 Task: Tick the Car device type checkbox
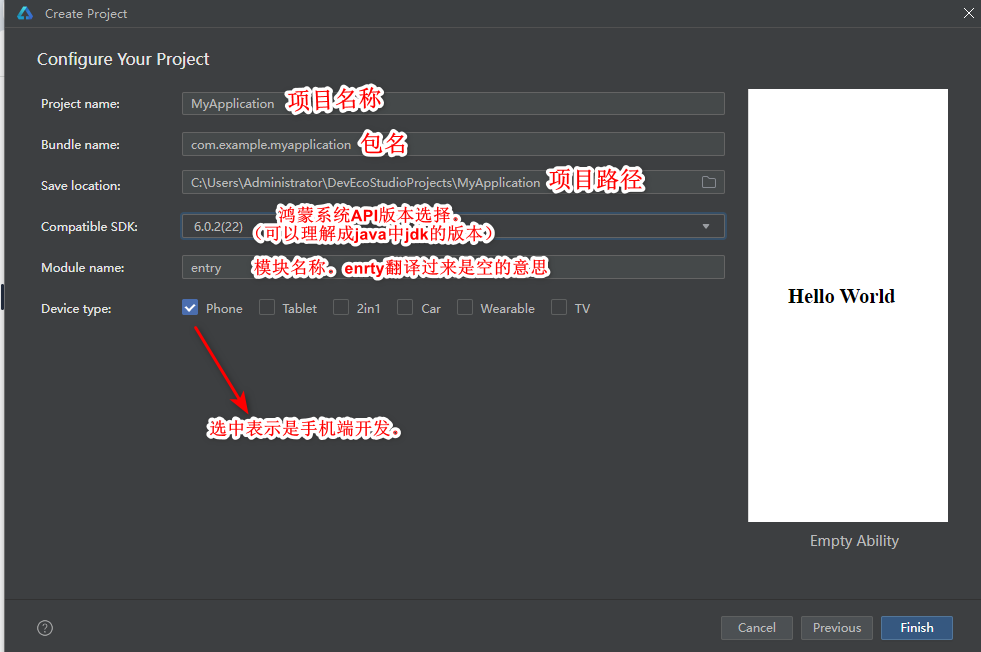pos(405,308)
